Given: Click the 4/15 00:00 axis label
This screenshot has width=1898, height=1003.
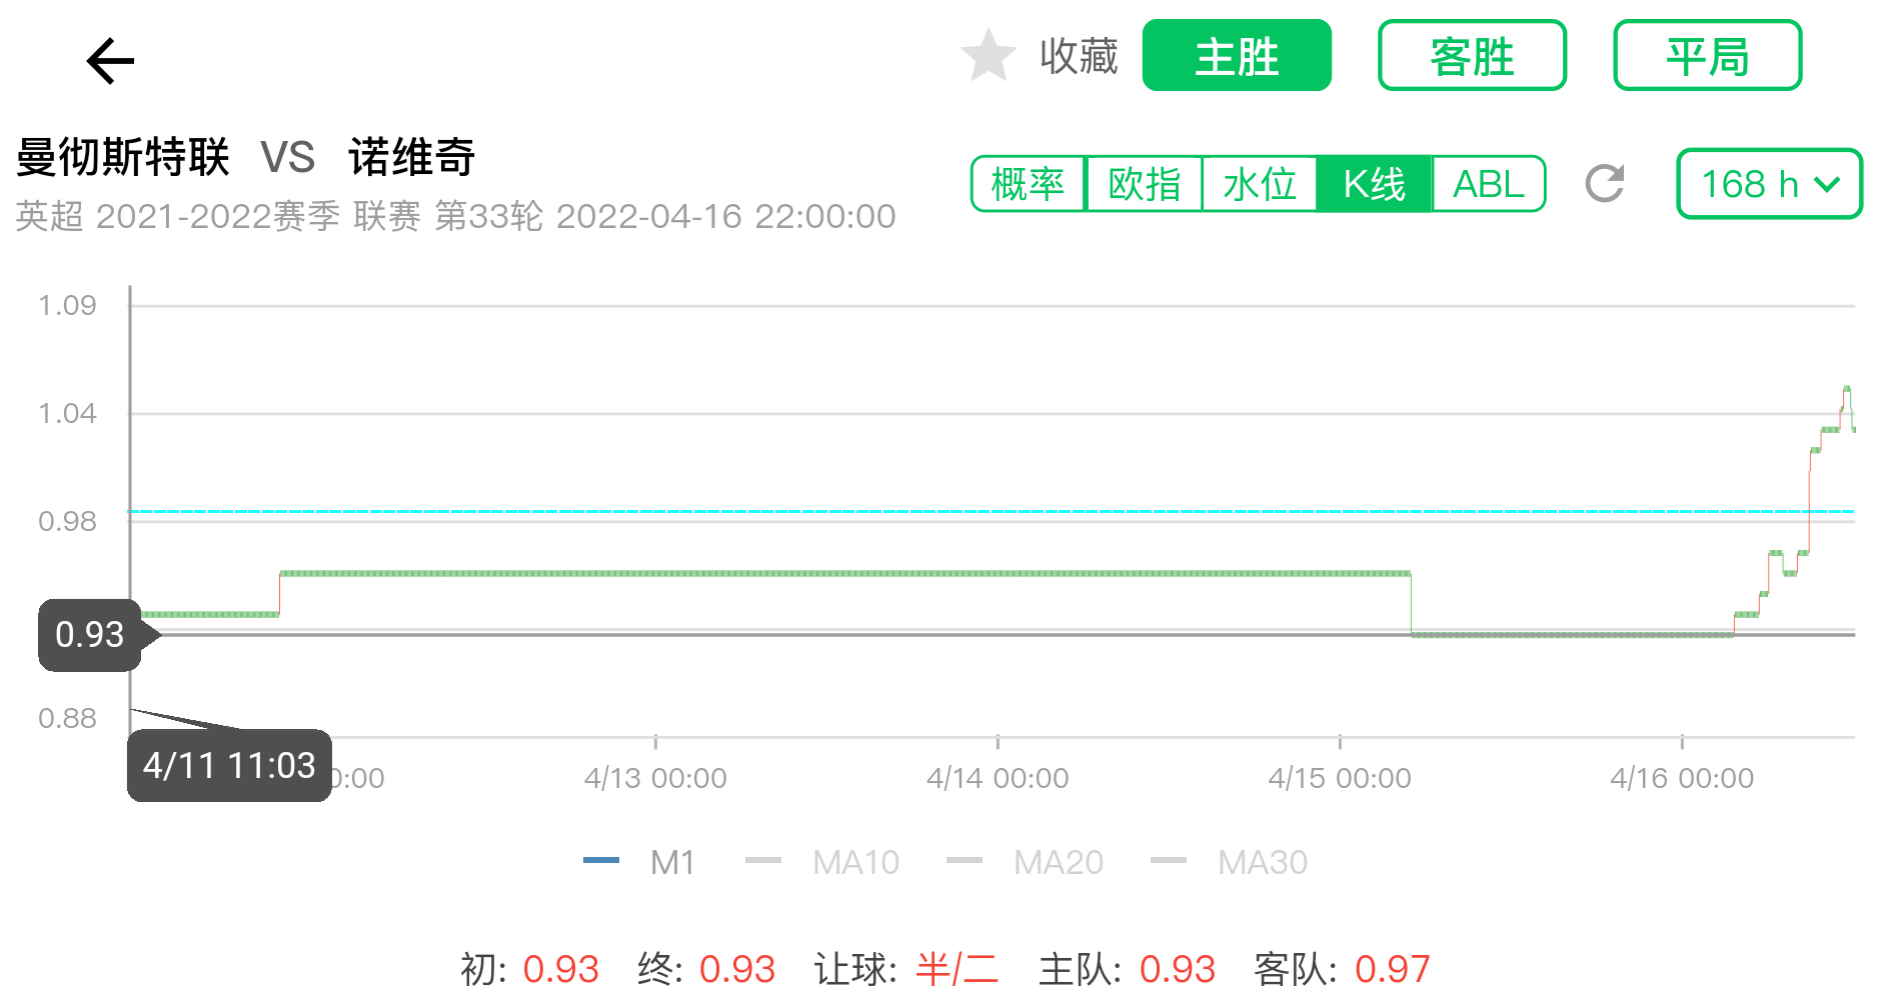Looking at the screenshot, I should (1340, 778).
